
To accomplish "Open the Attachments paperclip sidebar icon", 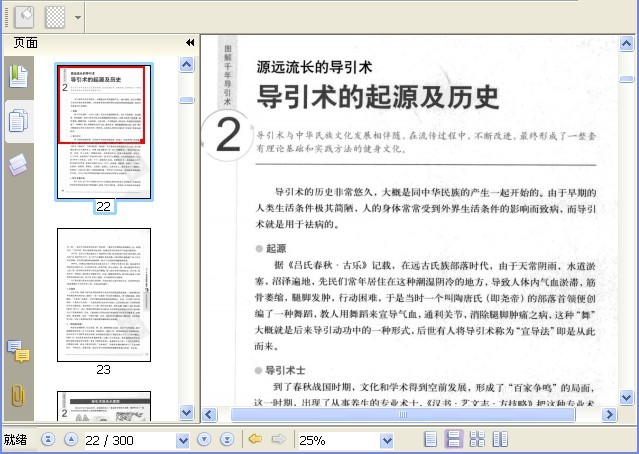I will click(18, 395).
